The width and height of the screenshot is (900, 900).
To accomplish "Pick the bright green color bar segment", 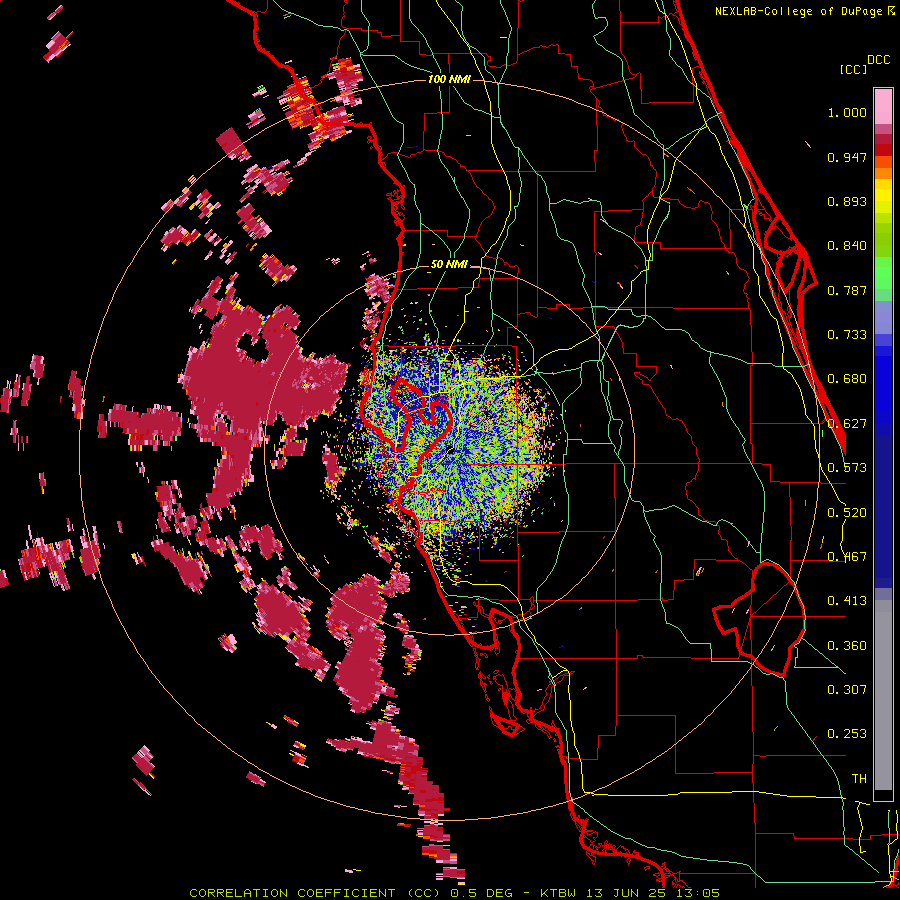I will click(883, 273).
